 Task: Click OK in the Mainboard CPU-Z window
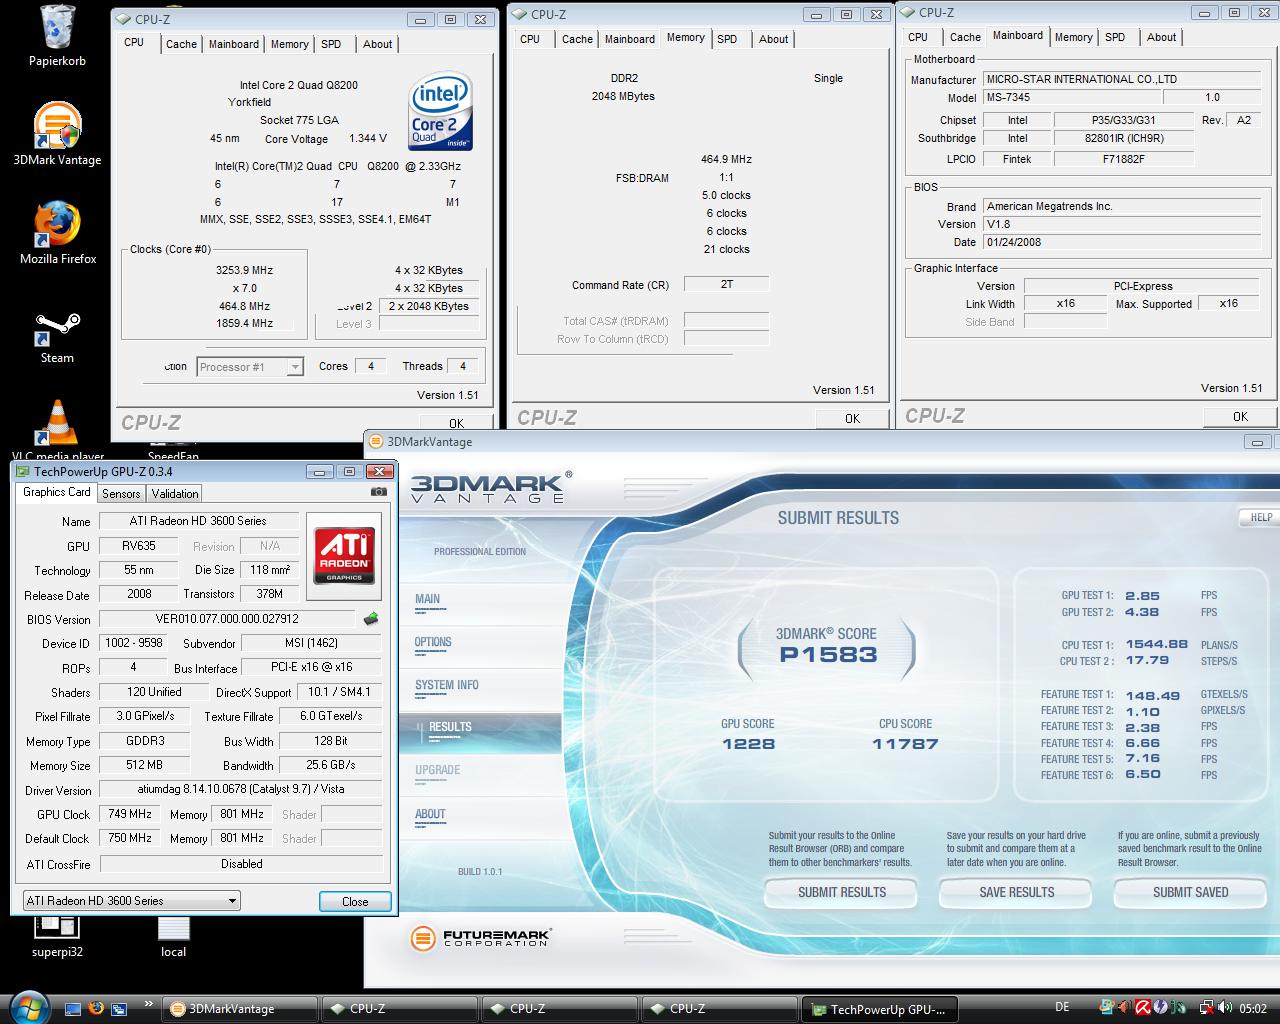(x=1240, y=416)
